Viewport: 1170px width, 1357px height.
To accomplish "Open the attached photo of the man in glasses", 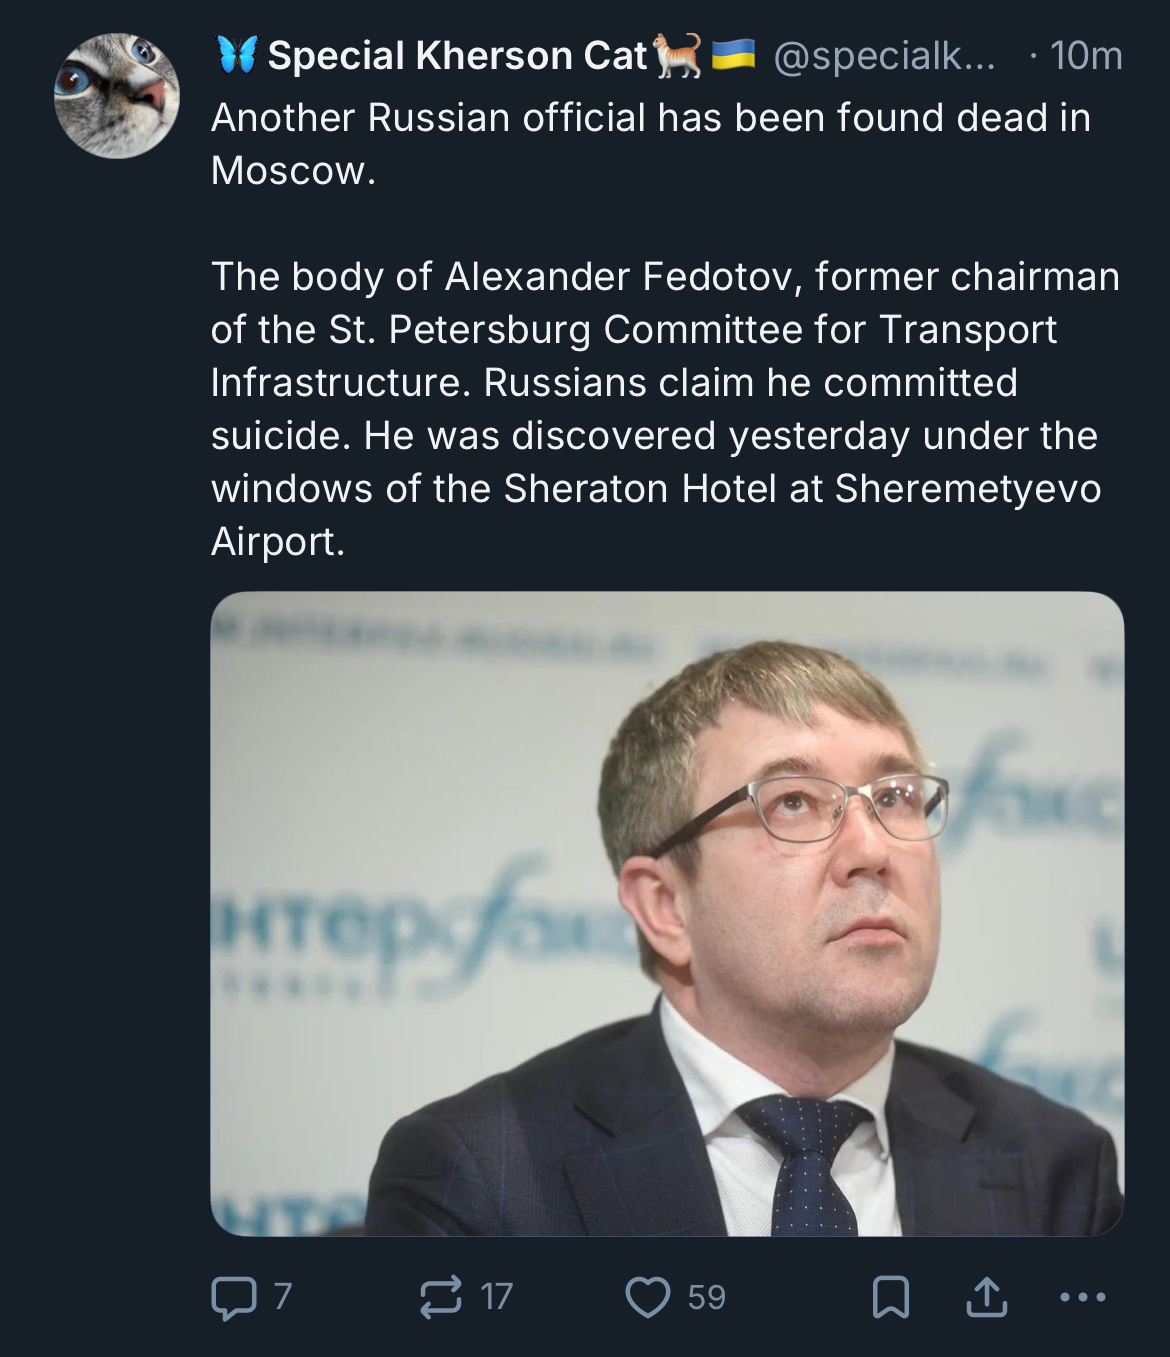I will tap(667, 913).
